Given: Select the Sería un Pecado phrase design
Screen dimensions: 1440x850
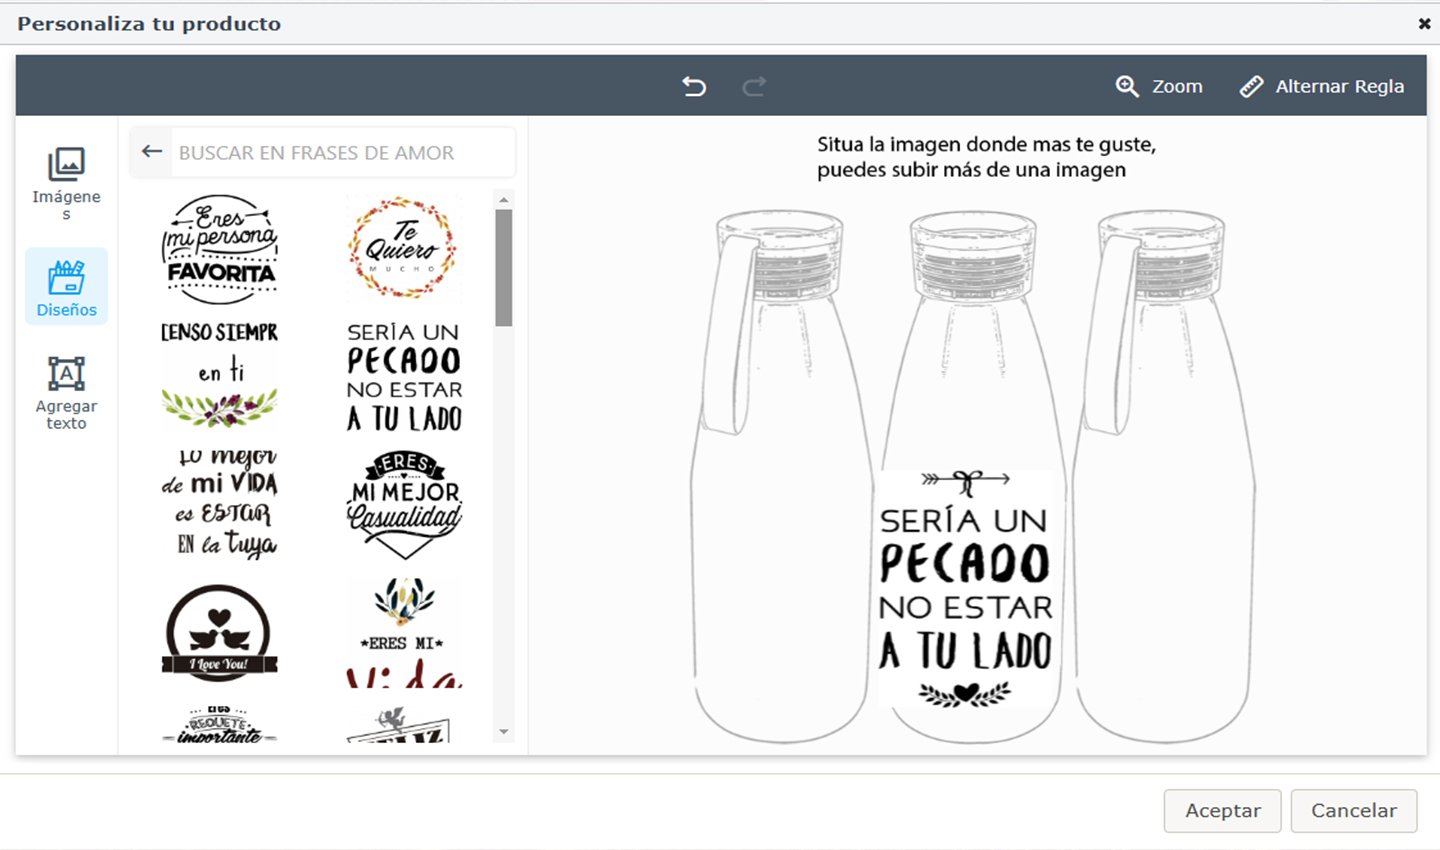Looking at the screenshot, I should [x=403, y=375].
